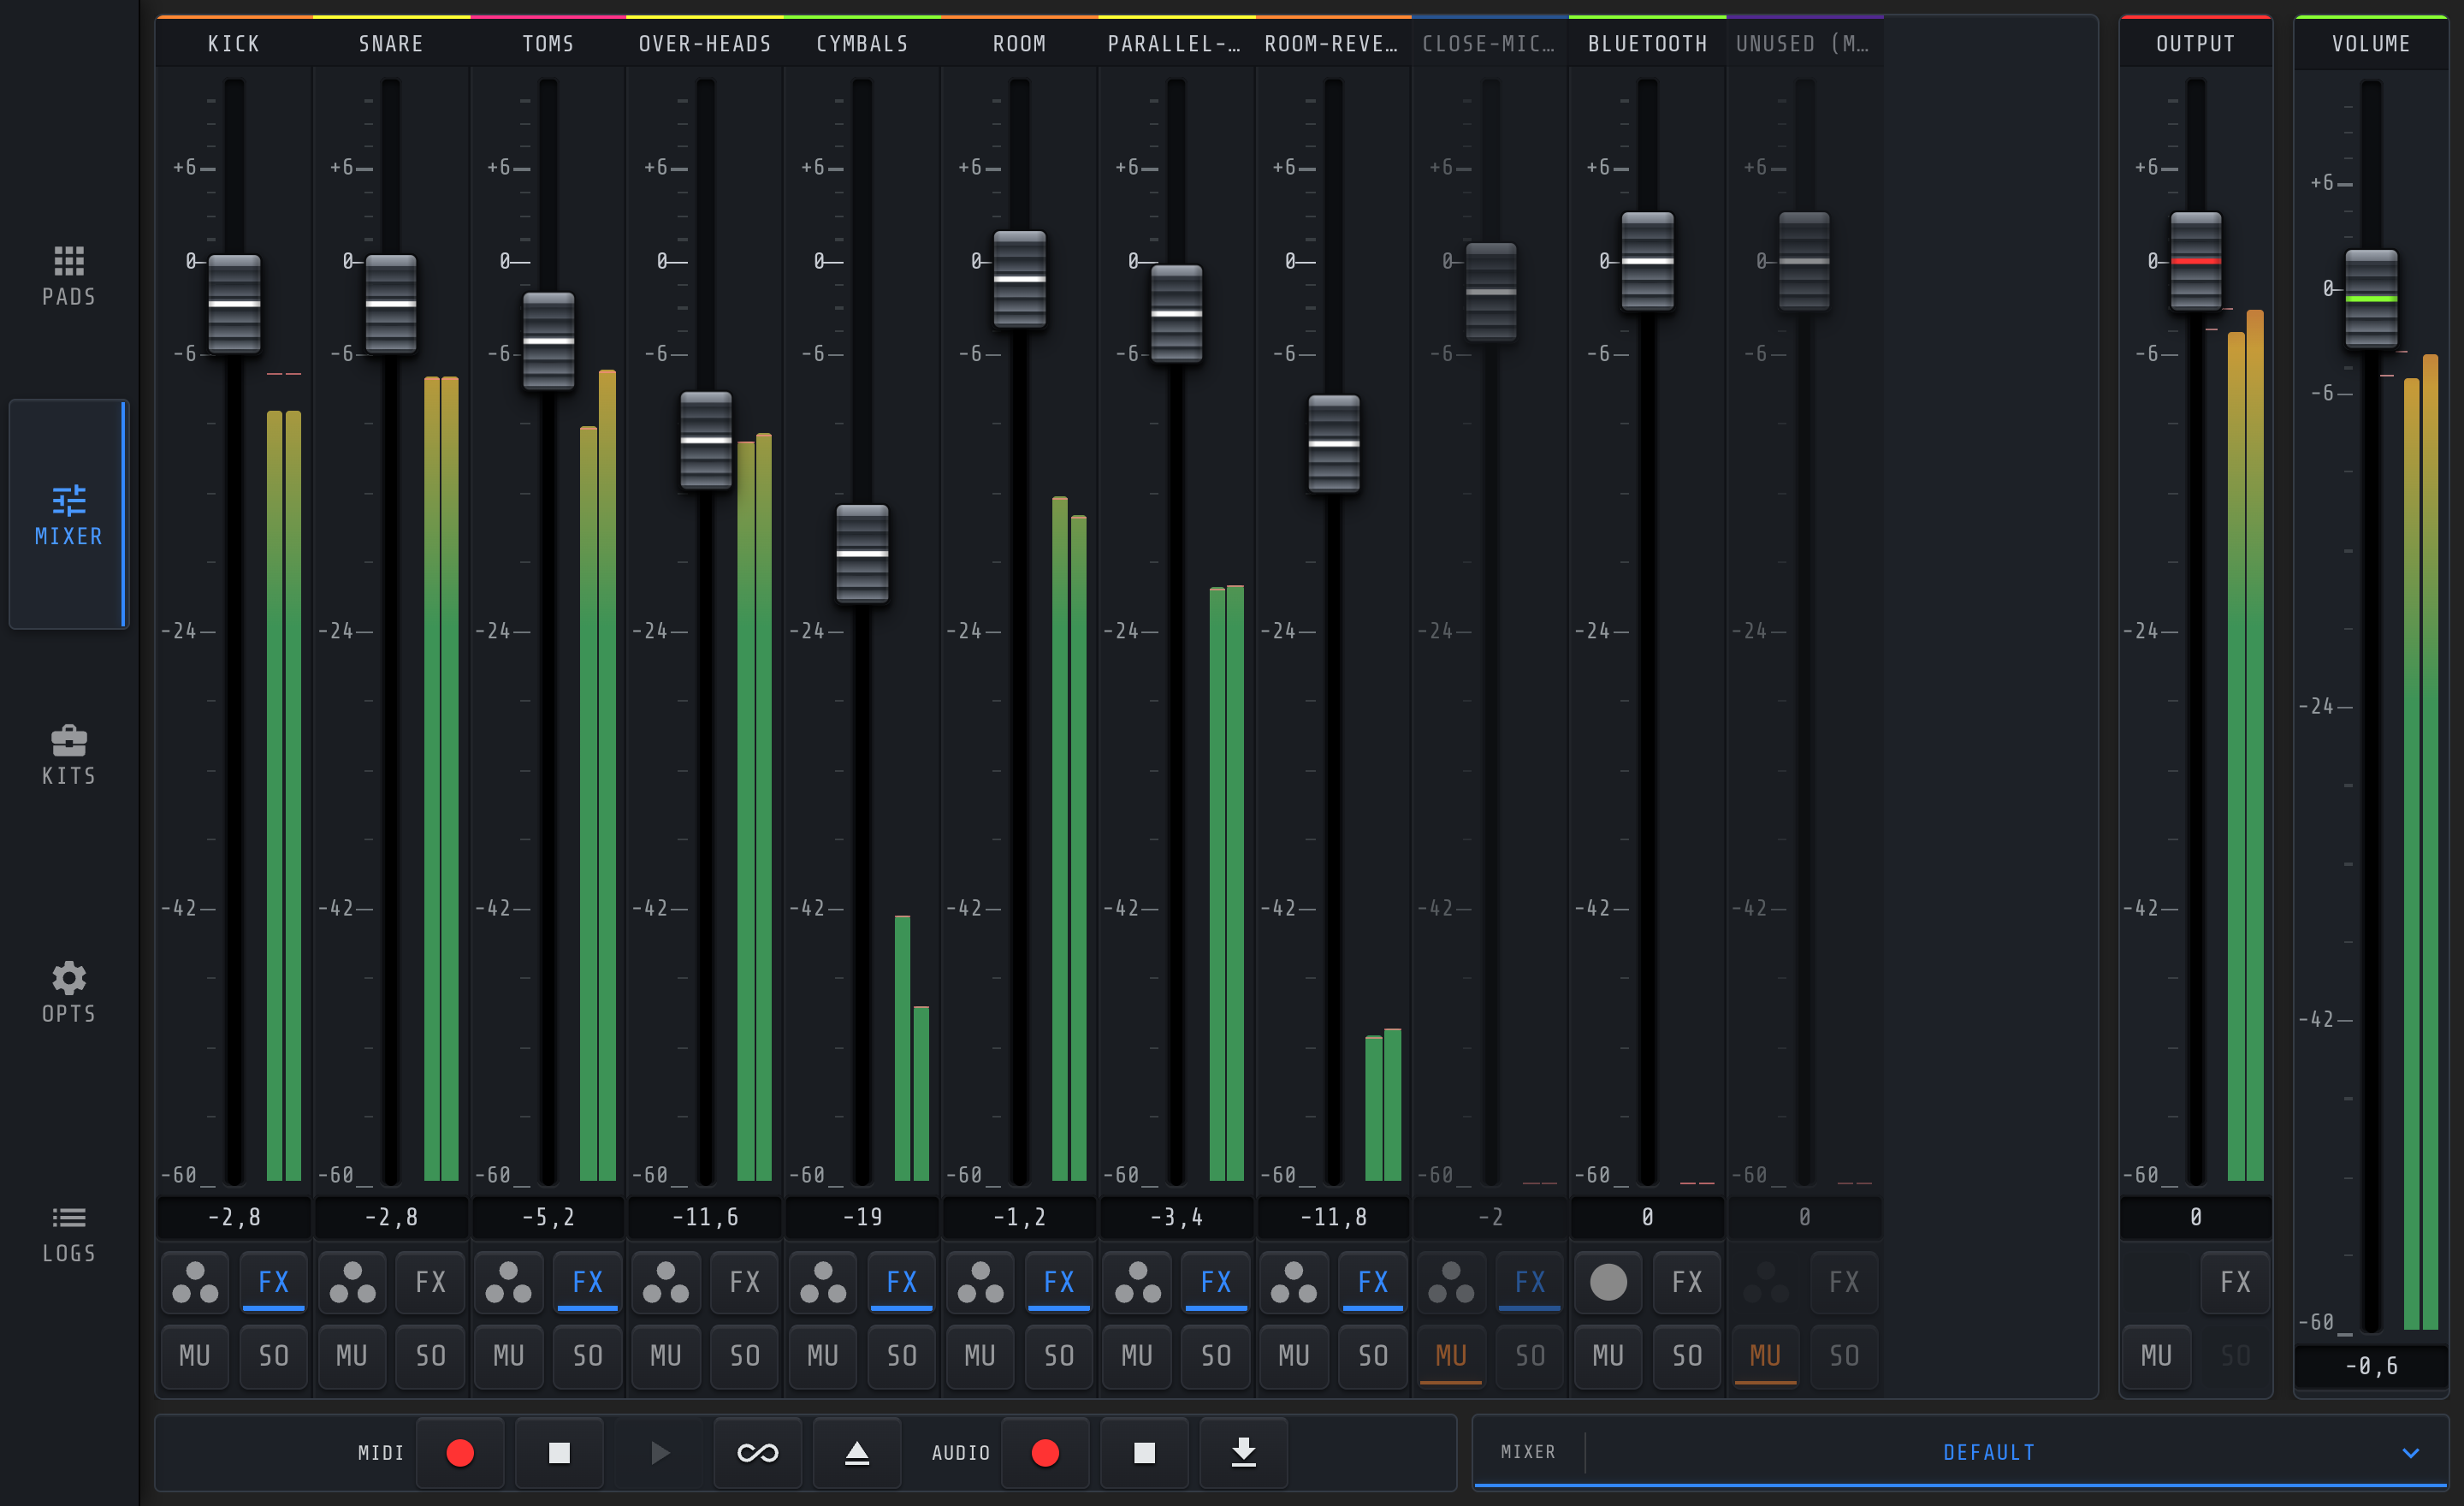Image resolution: width=2464 pixels, height=1506 pixels.
Task: Switch to the Mixer tab
Action: (69, 514)
